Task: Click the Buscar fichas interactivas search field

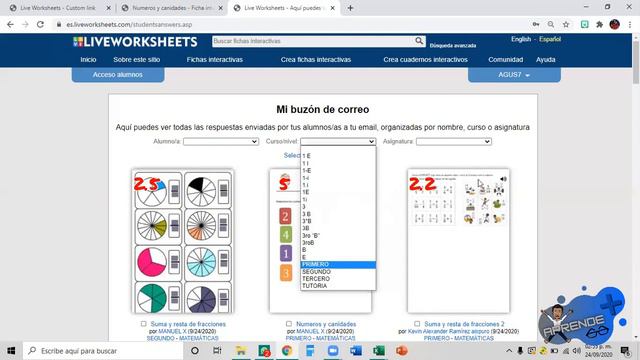Action: [x=313, y=41]
